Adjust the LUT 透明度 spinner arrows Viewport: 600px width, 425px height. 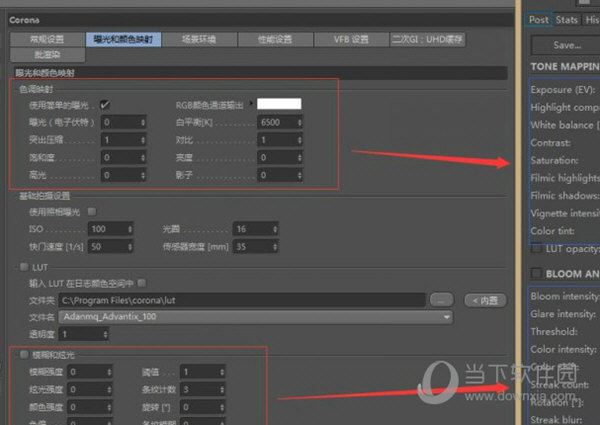point(105,334)
